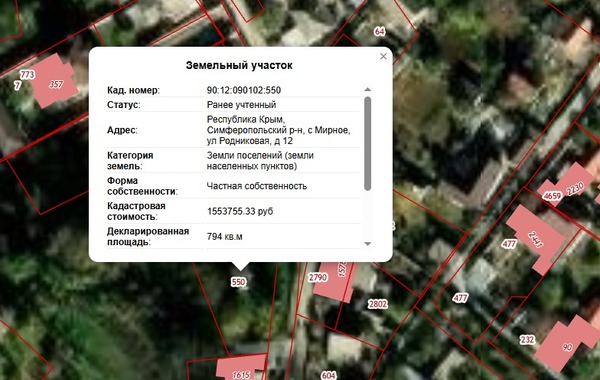Select building label 2790 on the map
600x380 pixels.
318,277
